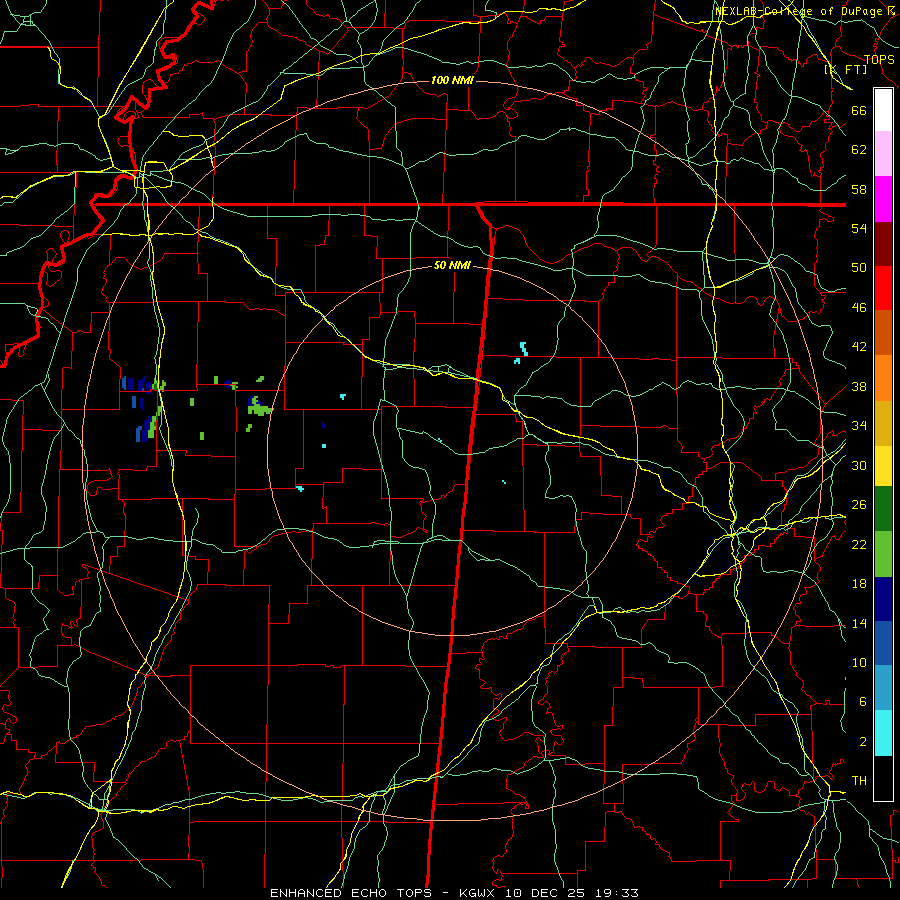The image size is (900, 900).
Task: Click the "34" legend value
Action: 859,426
